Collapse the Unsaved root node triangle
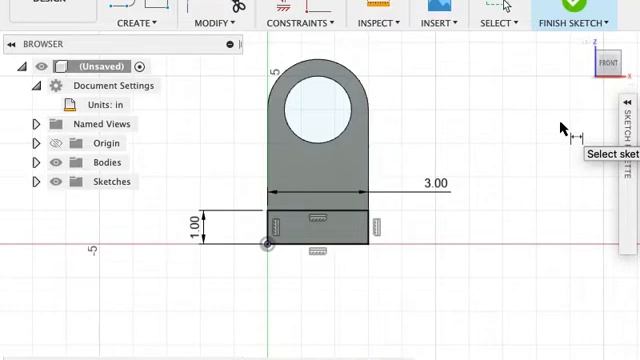The width and height of the screenshot is (640, 360). point(22,66)
